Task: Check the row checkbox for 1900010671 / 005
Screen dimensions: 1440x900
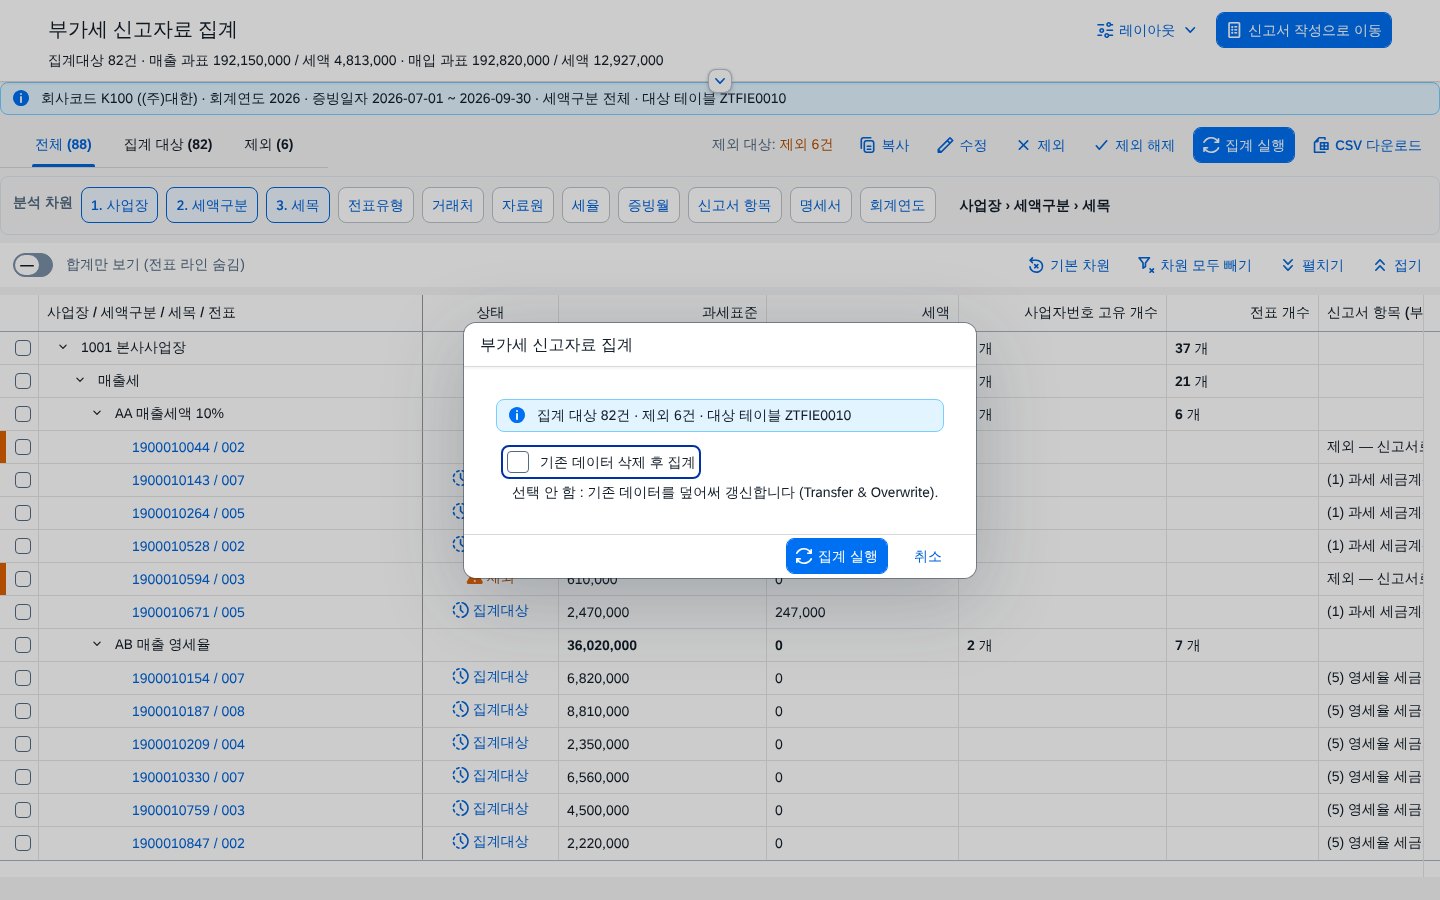Action: [x=23, y=612]
